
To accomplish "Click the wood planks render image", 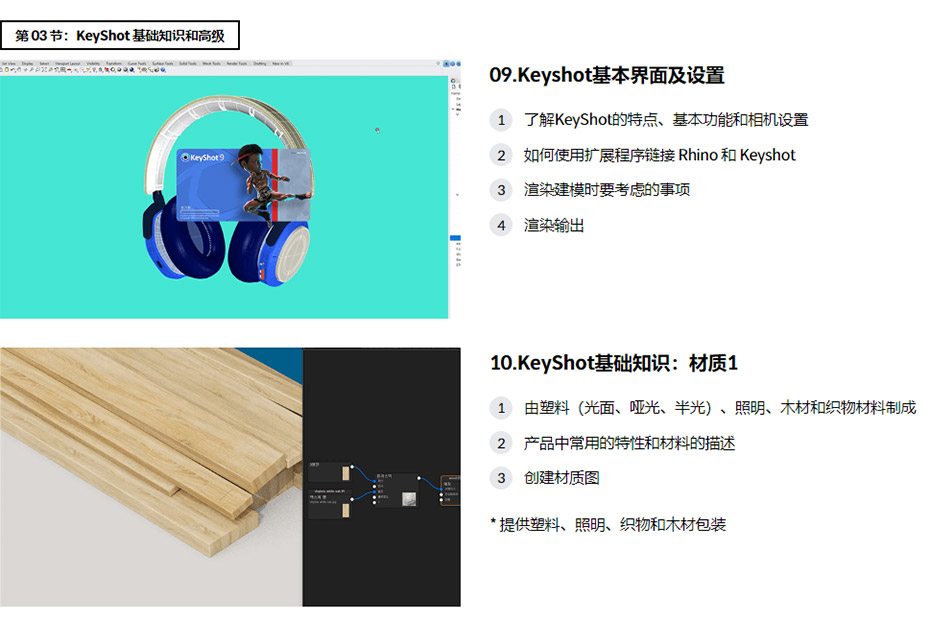I will coord(151,477).
